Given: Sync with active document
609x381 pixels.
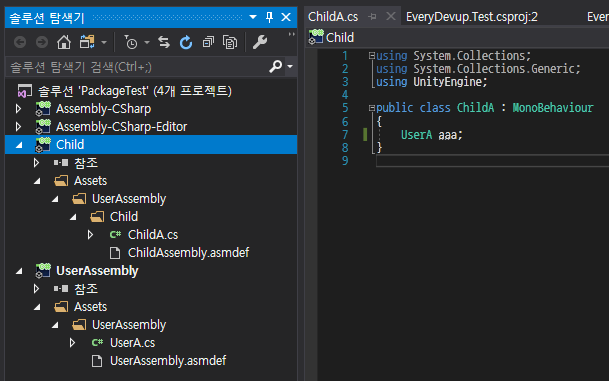Looking at the screenshot, I should coord(164,42).
